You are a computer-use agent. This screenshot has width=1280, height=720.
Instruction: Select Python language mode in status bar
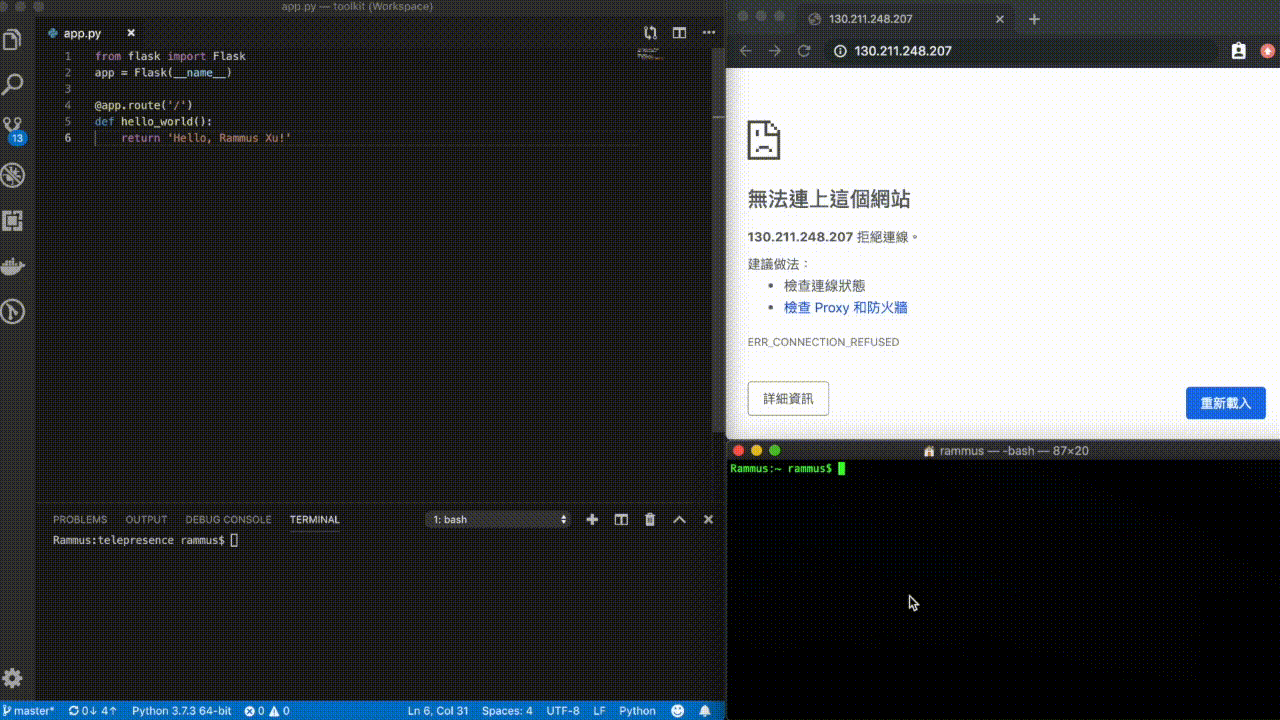coord(637,711)
